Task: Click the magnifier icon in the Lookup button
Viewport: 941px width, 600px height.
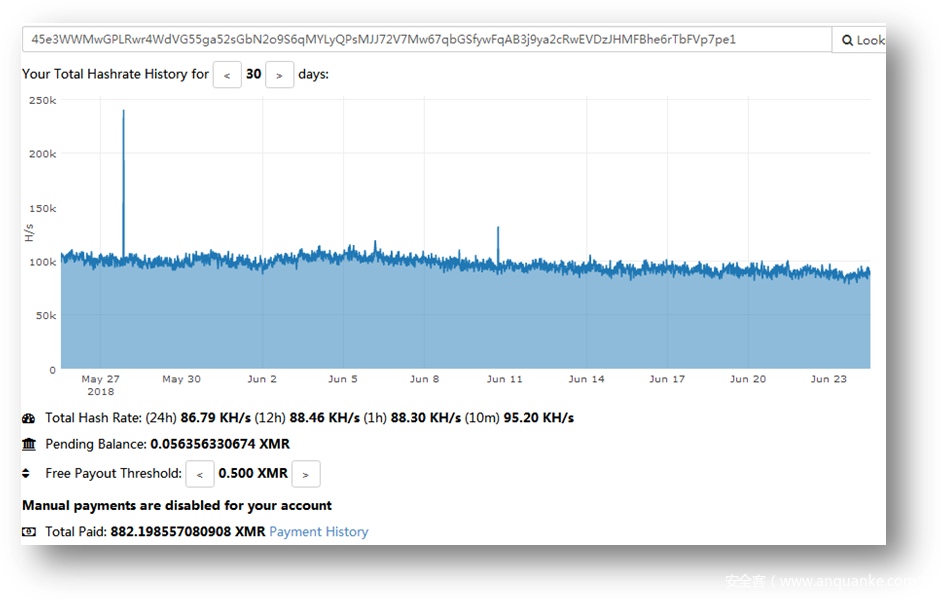Action: (847, 40)
